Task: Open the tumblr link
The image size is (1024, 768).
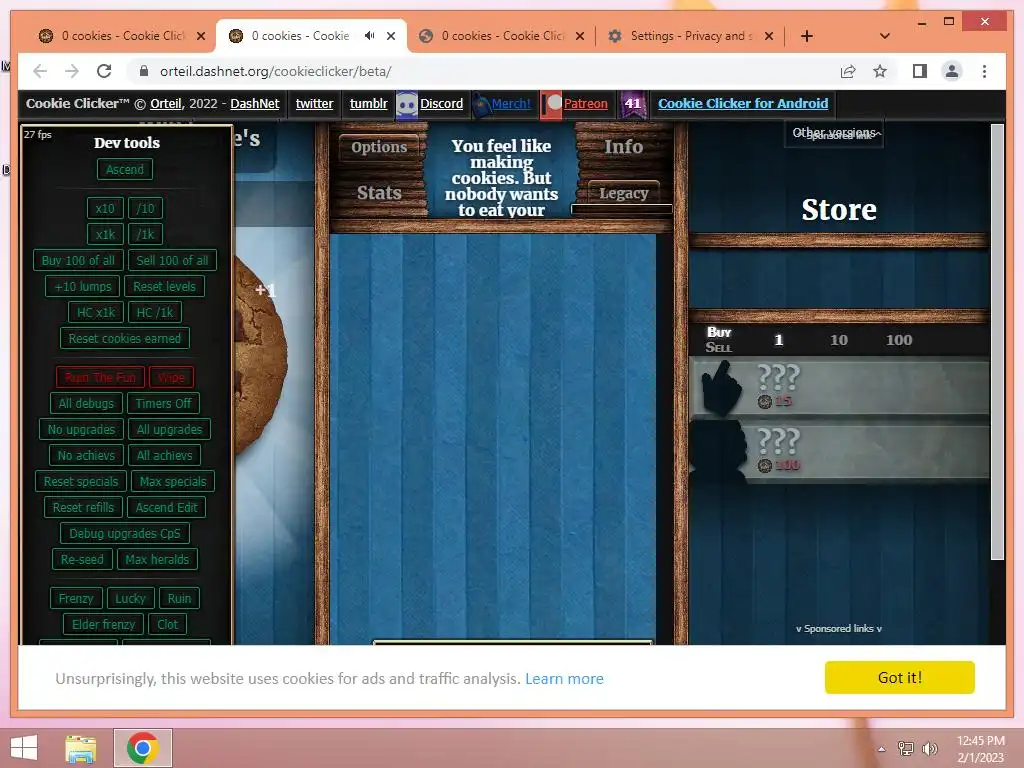Action: click(x=368, y=103)
